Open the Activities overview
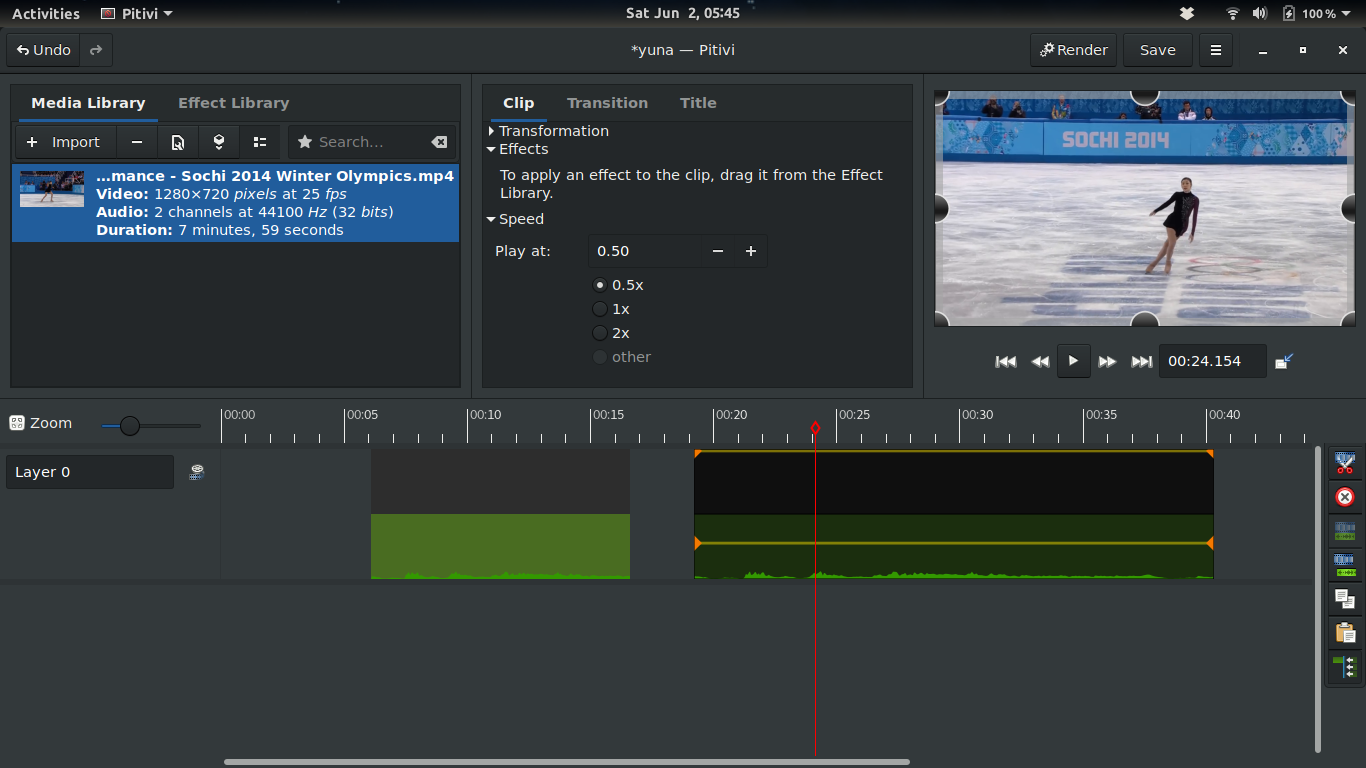 click(46, 14)
